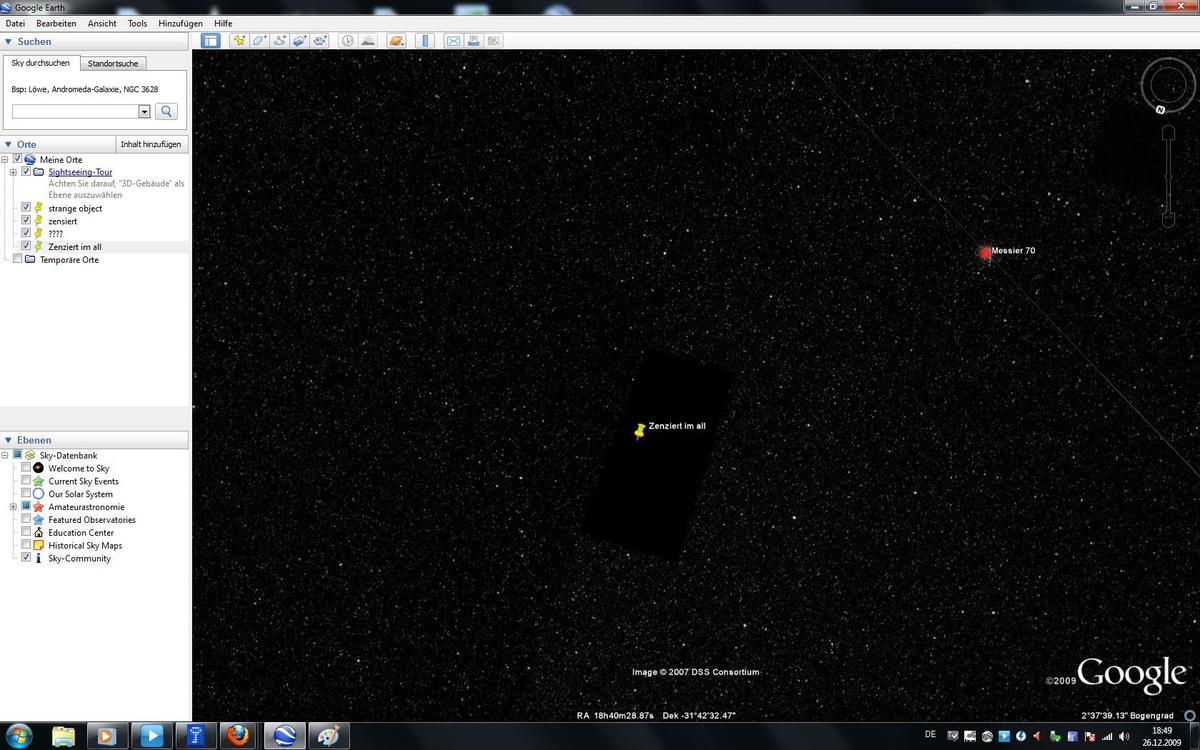Viewport: 1200px width, 750px height.
Task: Open the Ansicht menu
Action: [x=102, y=23]
